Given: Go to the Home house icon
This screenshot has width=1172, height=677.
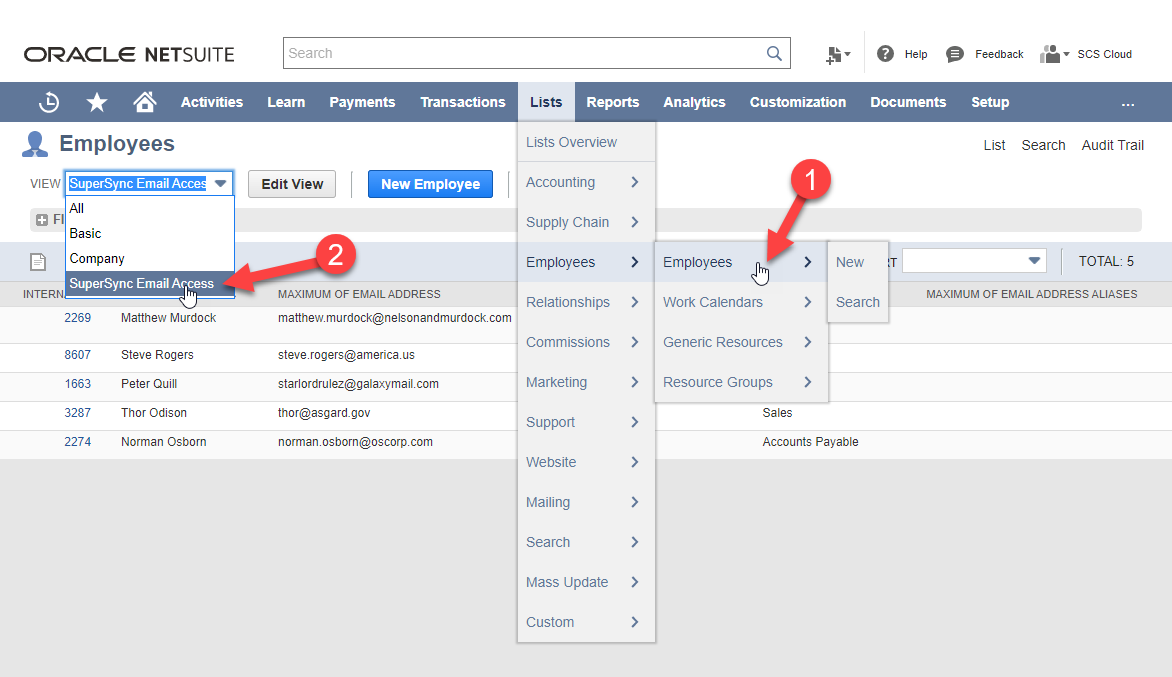Looking at the screenshot, I should tap(144, 102).
